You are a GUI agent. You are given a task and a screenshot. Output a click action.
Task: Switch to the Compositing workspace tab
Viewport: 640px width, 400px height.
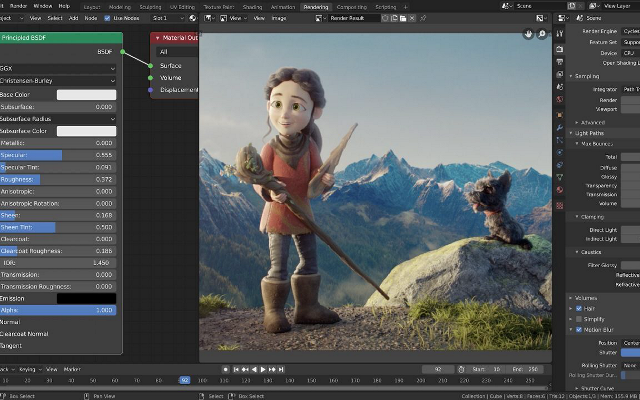click(x=352, y=7)
